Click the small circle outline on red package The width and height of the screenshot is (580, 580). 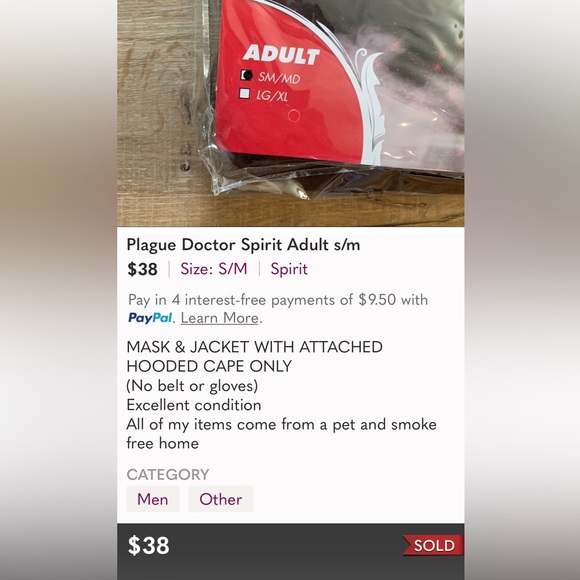click(294, 115)
